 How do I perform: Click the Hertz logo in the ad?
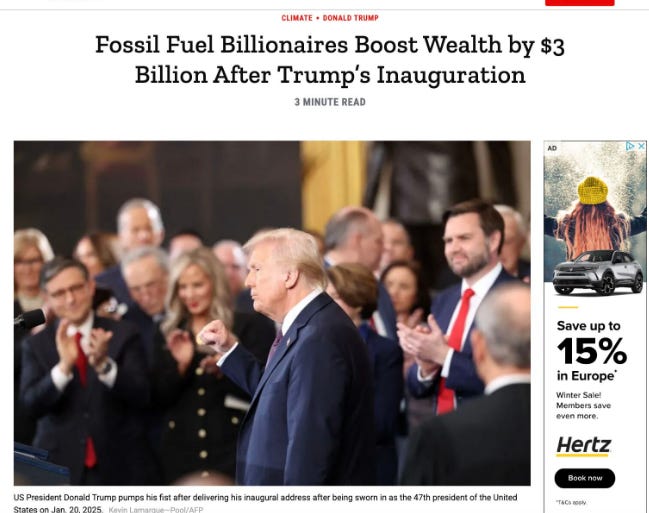tap(584, 446)
